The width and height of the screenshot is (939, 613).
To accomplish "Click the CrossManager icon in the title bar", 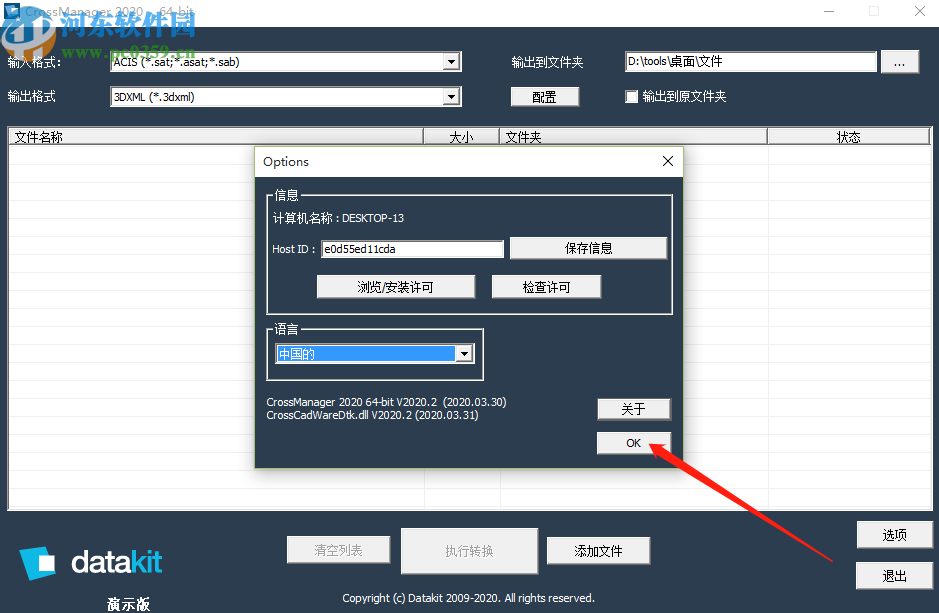I will point(13,11).
